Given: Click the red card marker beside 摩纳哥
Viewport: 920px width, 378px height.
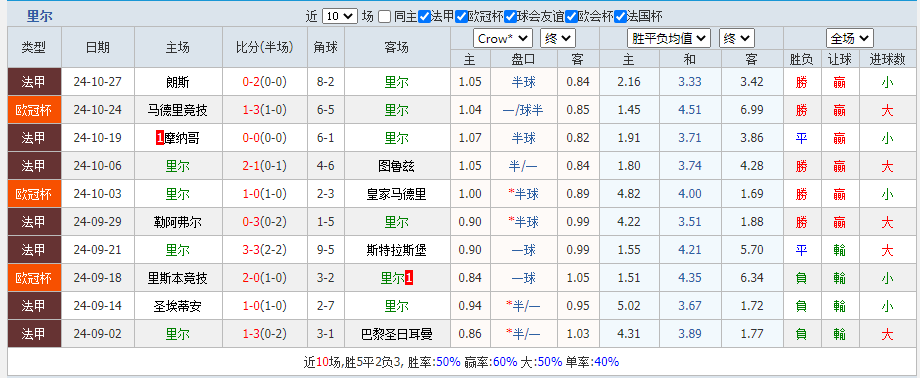Looking at the screenshot, I should click(x=159, y=138).
